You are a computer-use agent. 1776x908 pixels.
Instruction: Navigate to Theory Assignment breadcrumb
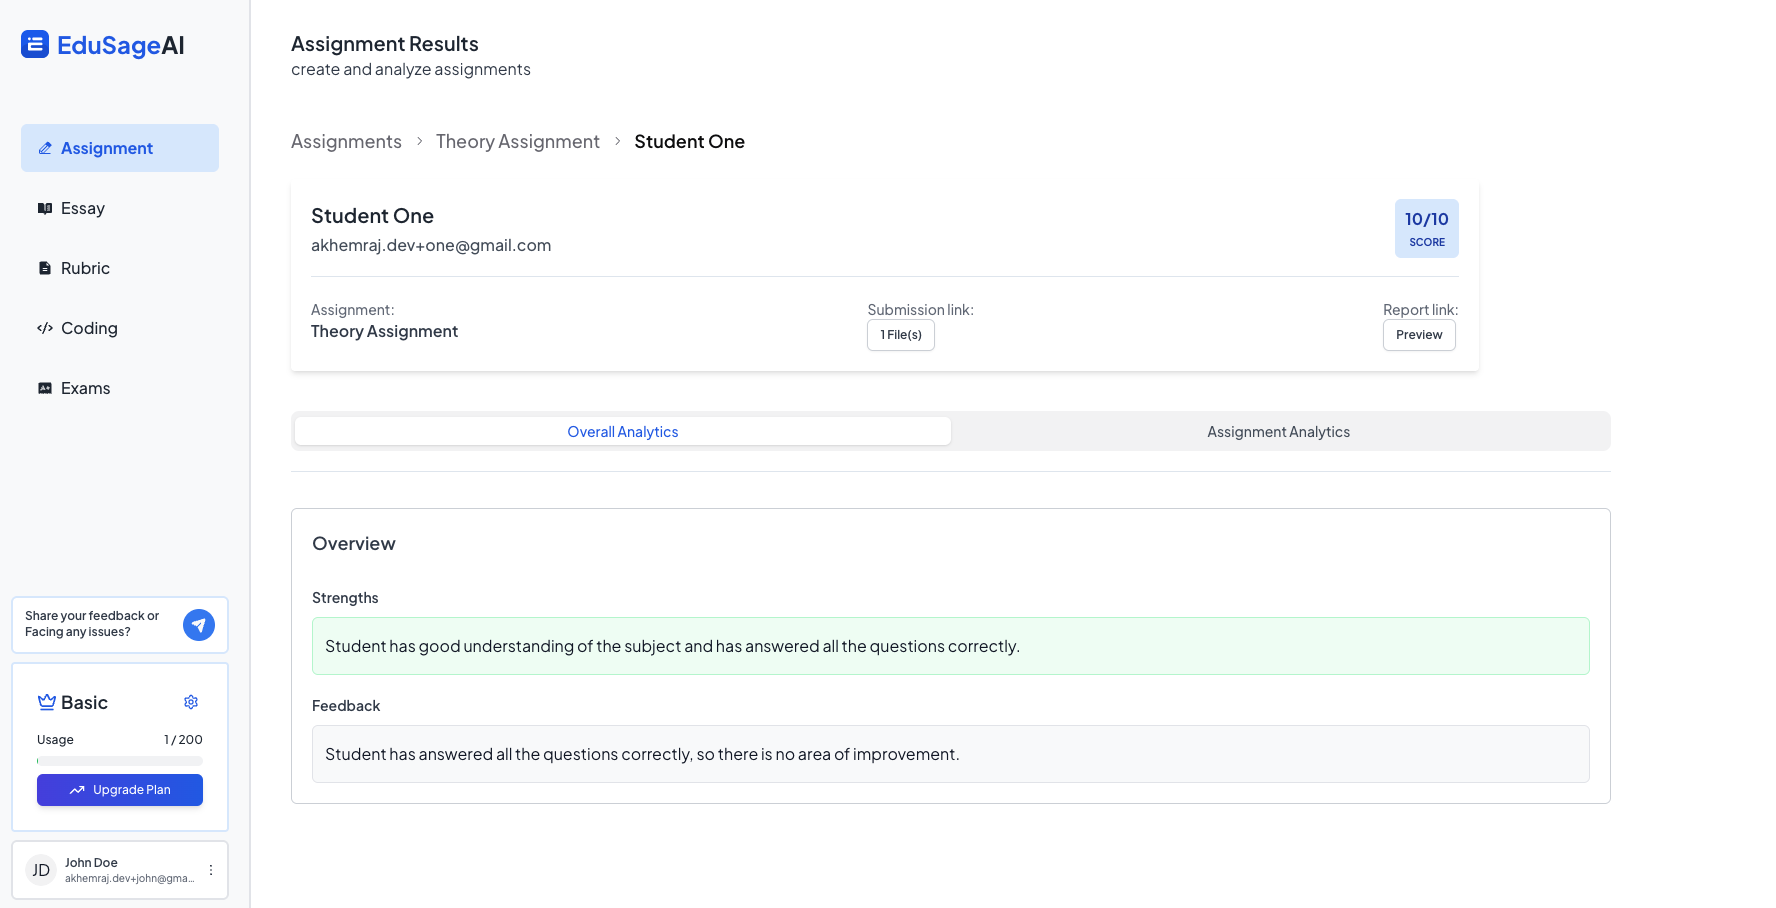518,142
